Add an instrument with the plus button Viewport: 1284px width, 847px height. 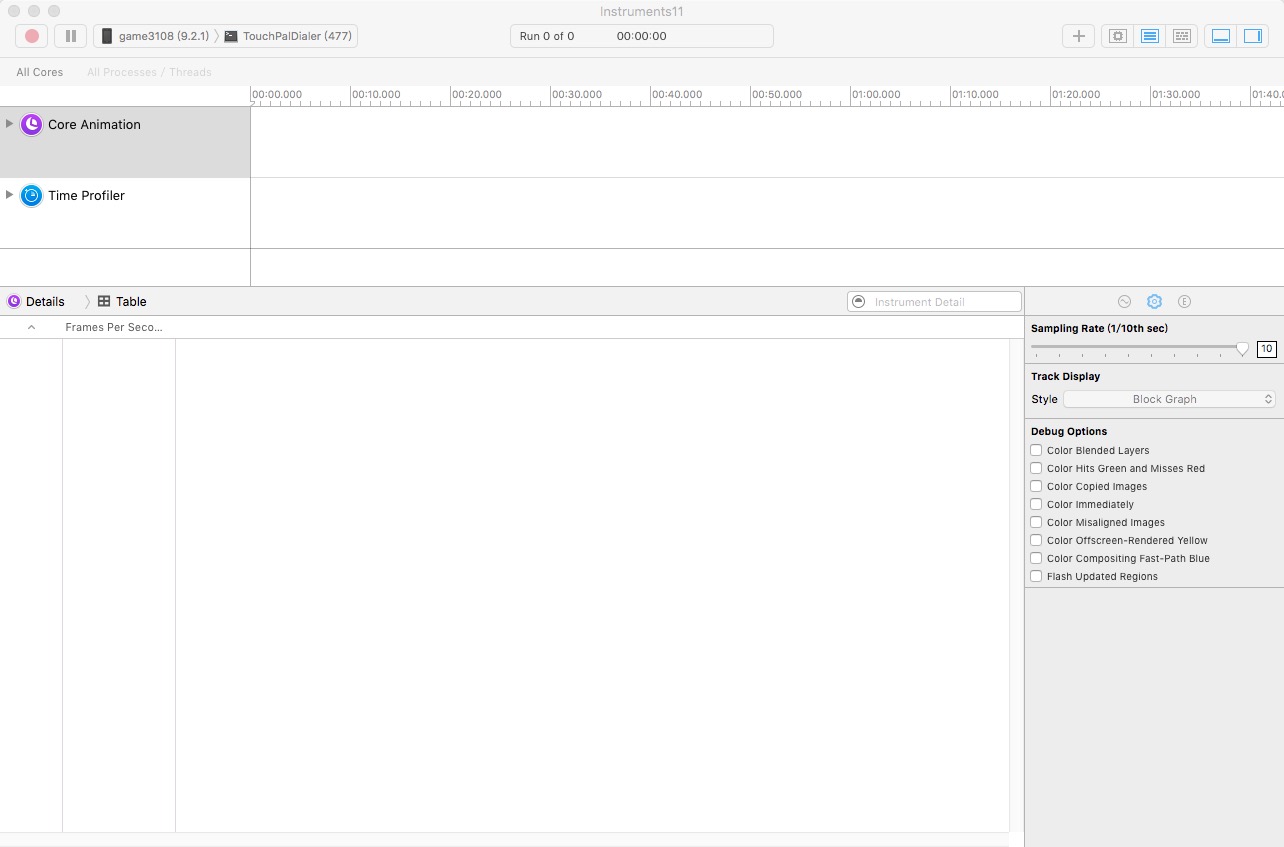(1078, 36)
